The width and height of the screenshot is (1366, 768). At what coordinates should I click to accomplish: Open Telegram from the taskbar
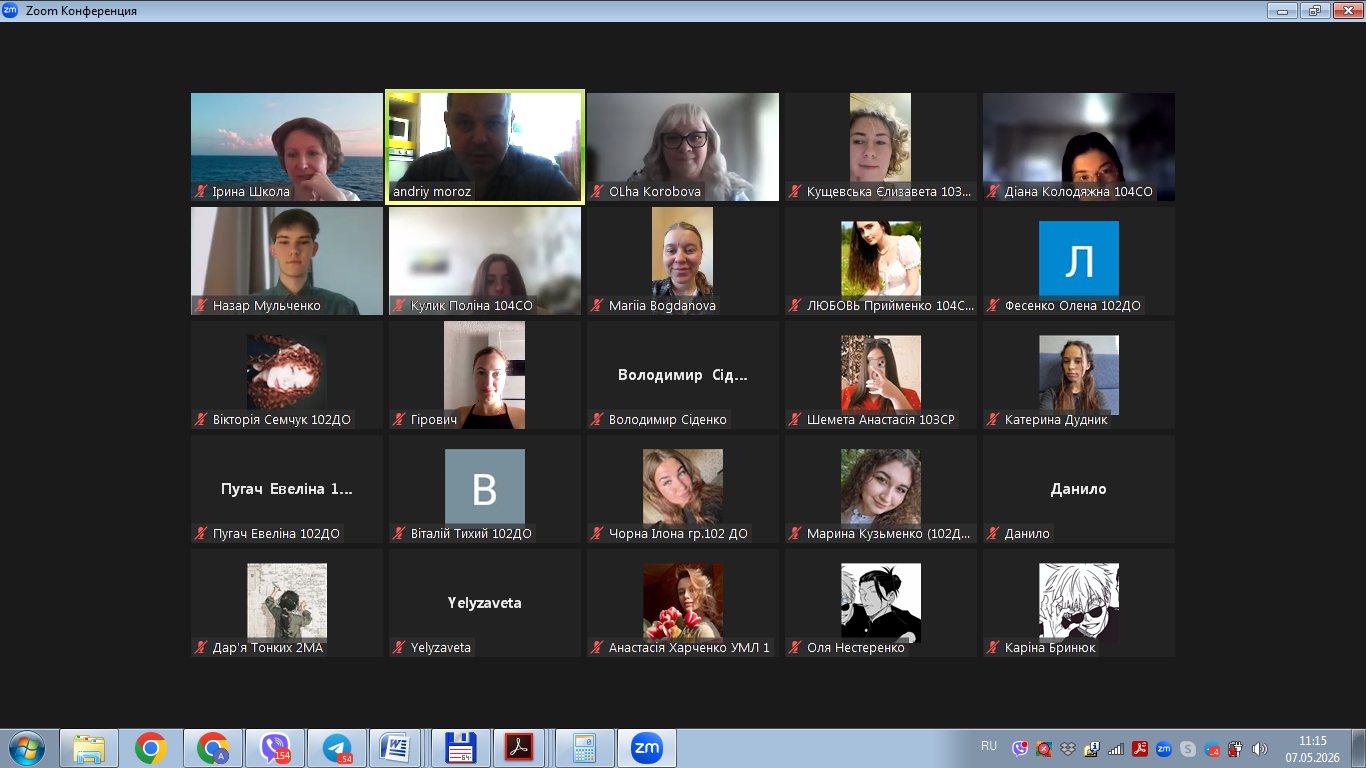337,748
